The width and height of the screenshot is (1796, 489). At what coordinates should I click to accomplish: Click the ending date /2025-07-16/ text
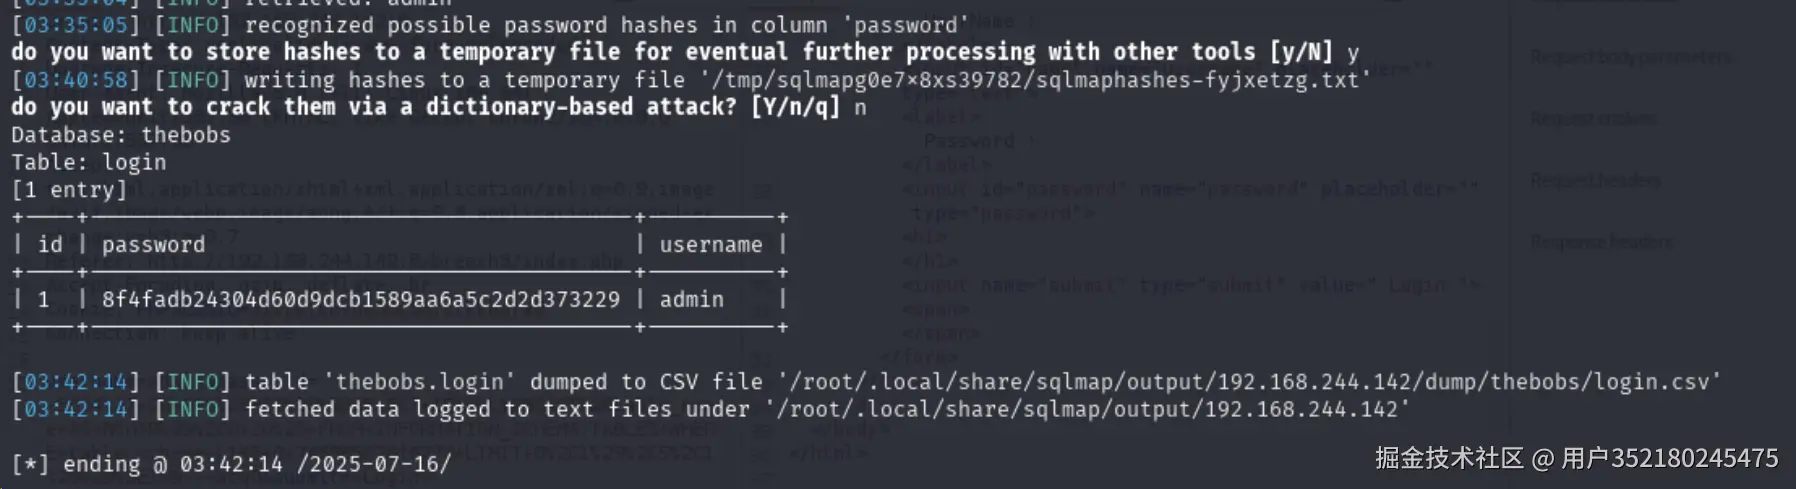coord(374,464)
